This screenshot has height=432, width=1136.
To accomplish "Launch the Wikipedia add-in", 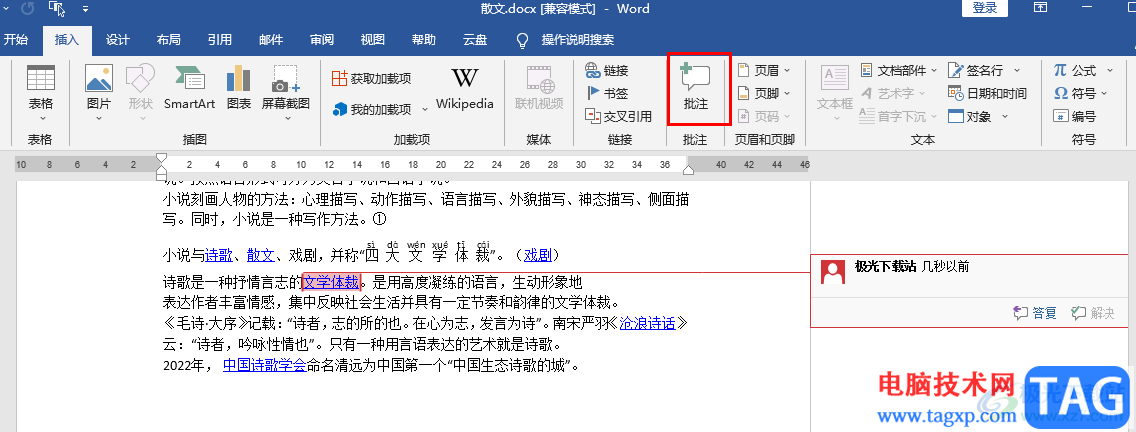I will coord(464,88).
